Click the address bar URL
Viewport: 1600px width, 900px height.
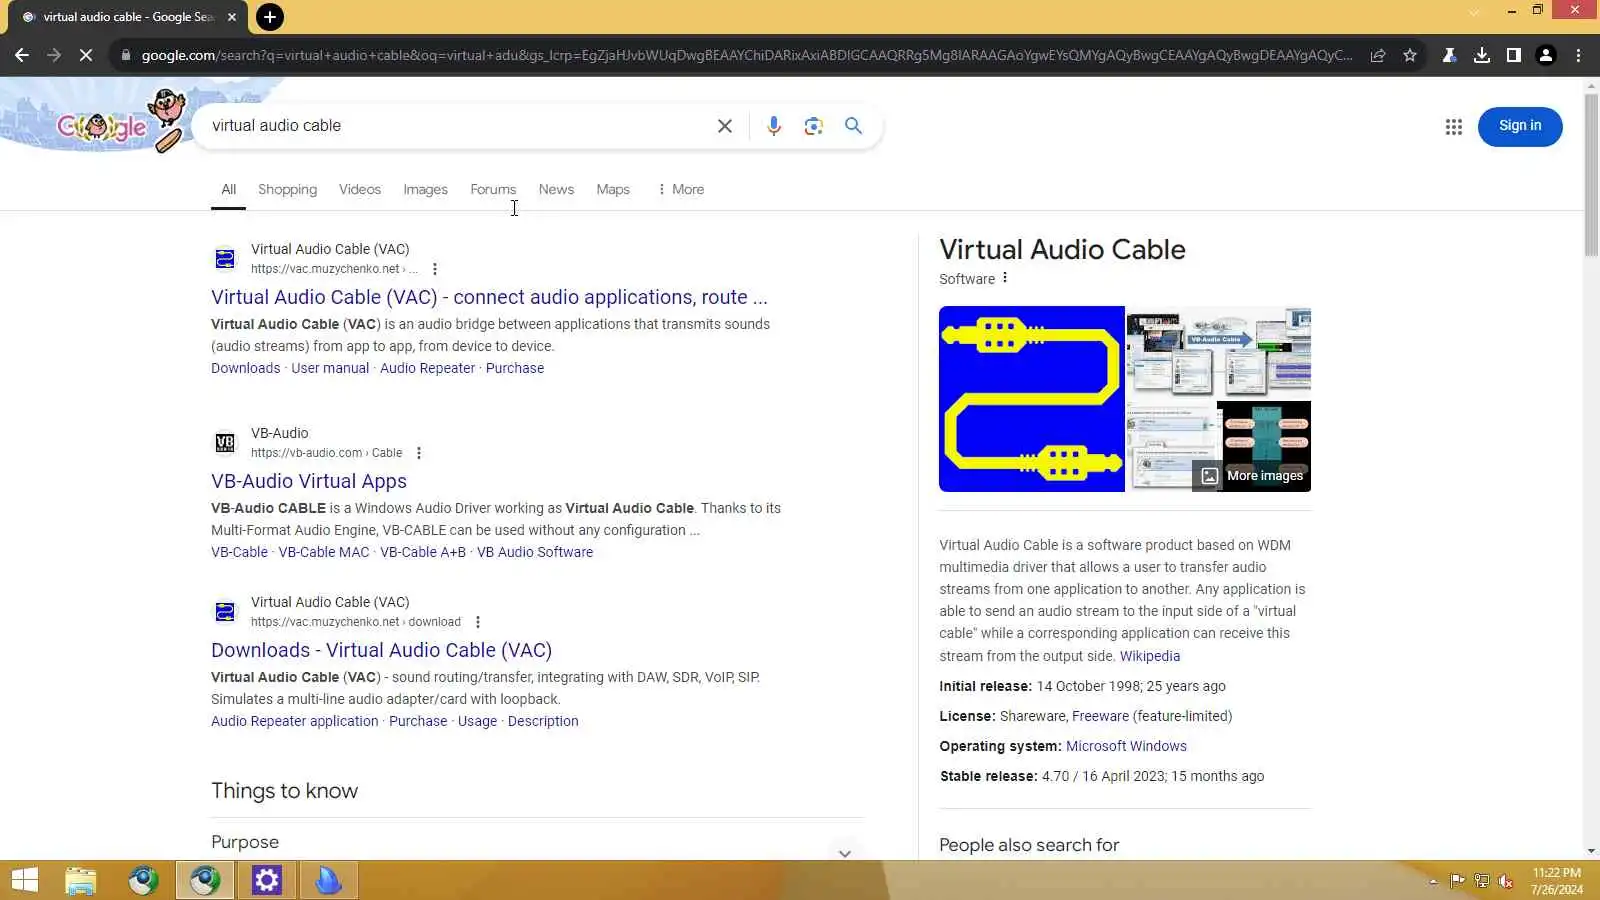746,55
